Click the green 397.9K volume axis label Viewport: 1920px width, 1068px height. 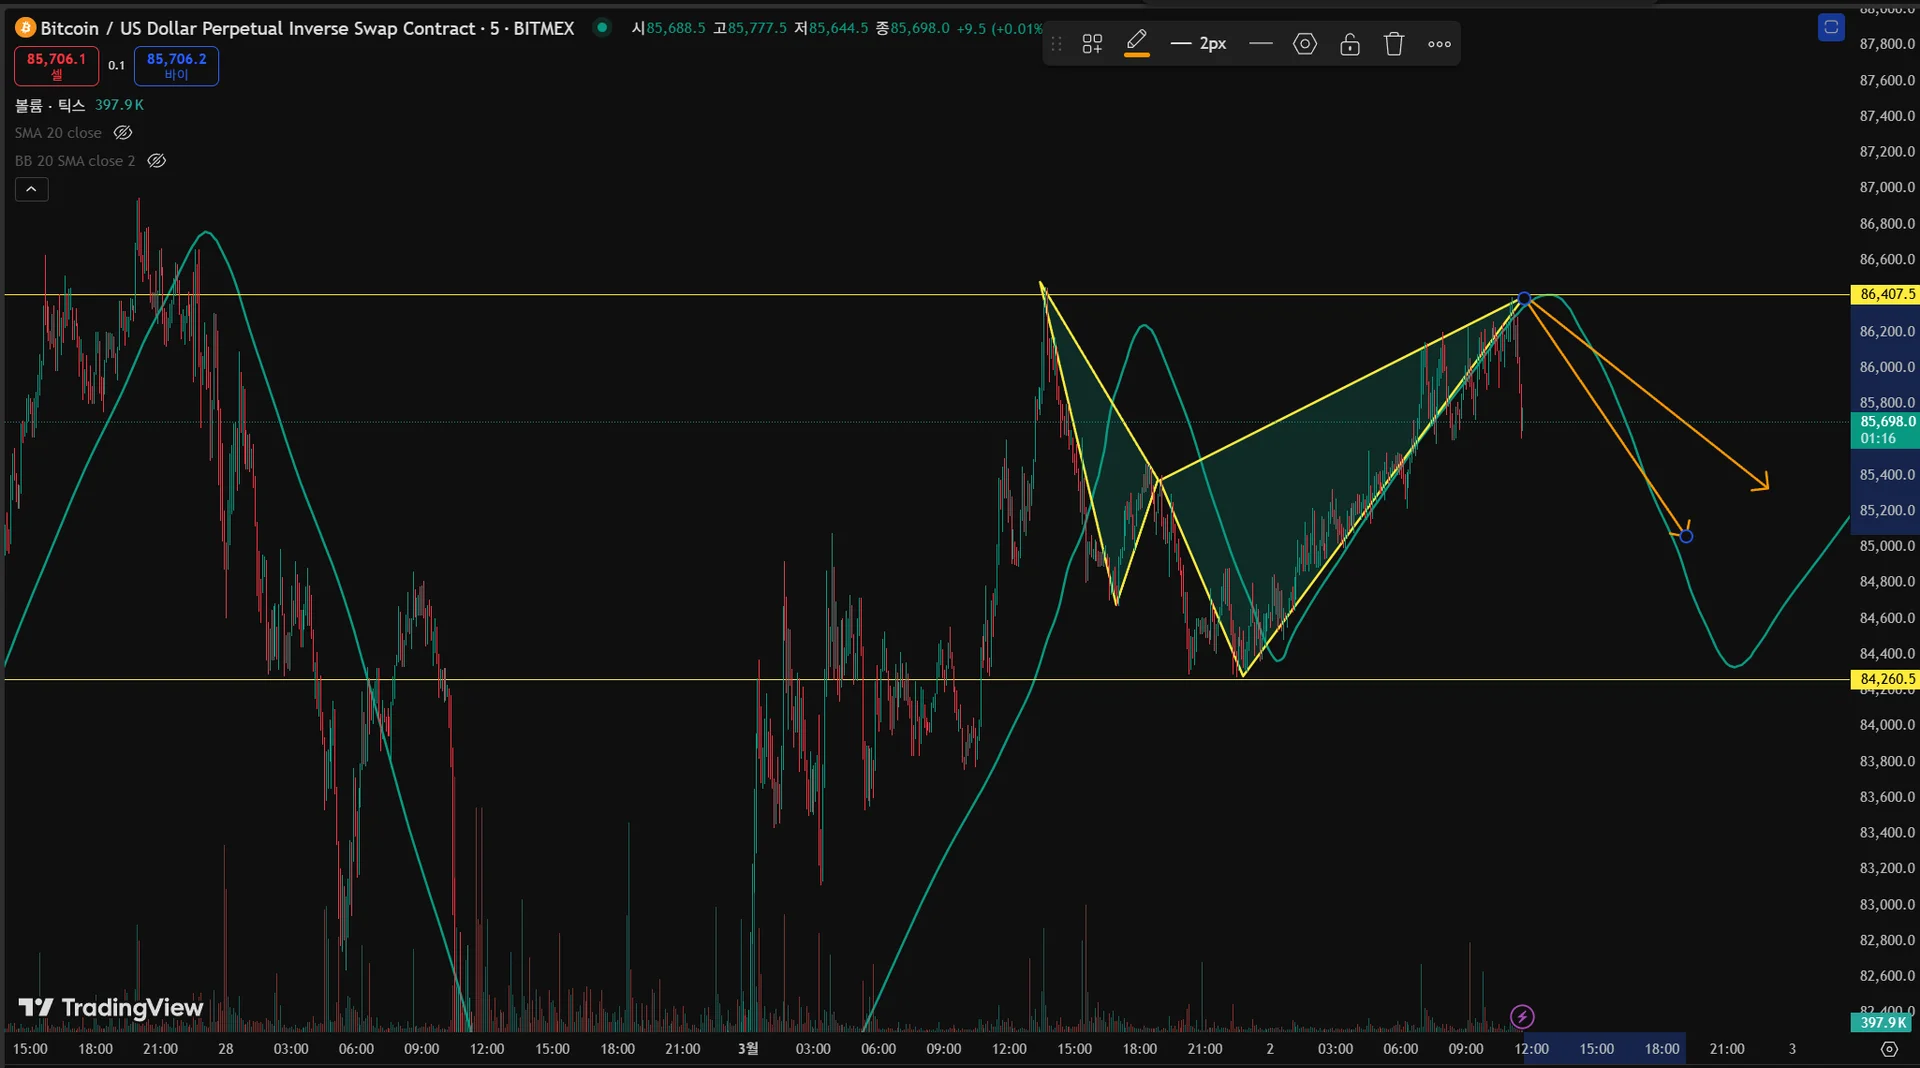(x=1882, y=1023)
